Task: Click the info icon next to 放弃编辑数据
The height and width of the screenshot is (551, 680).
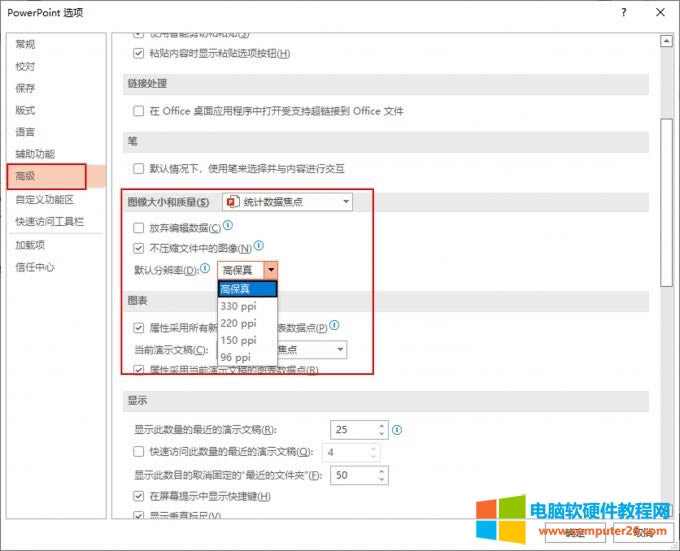Action: click(228, 227)
